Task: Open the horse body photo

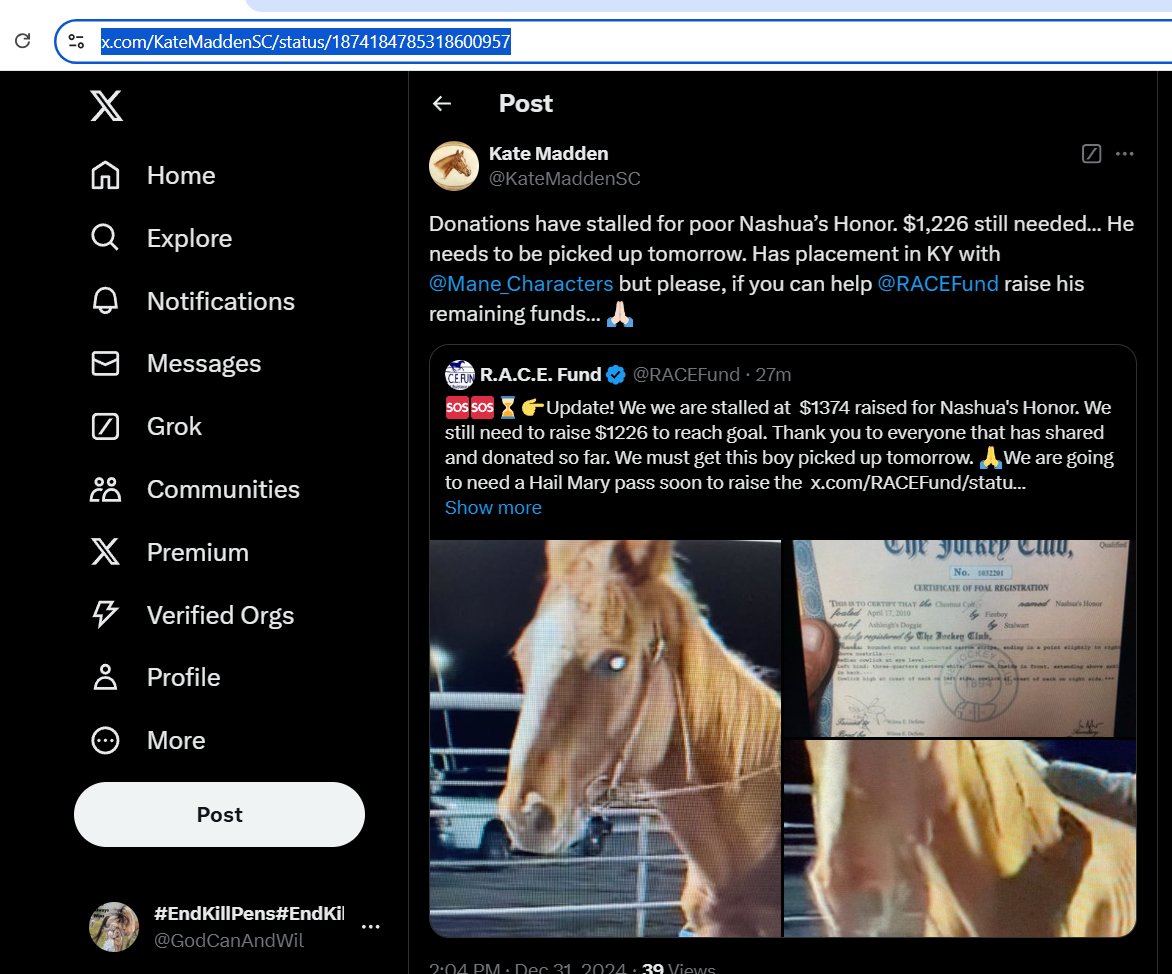Action: click(960, 839)
